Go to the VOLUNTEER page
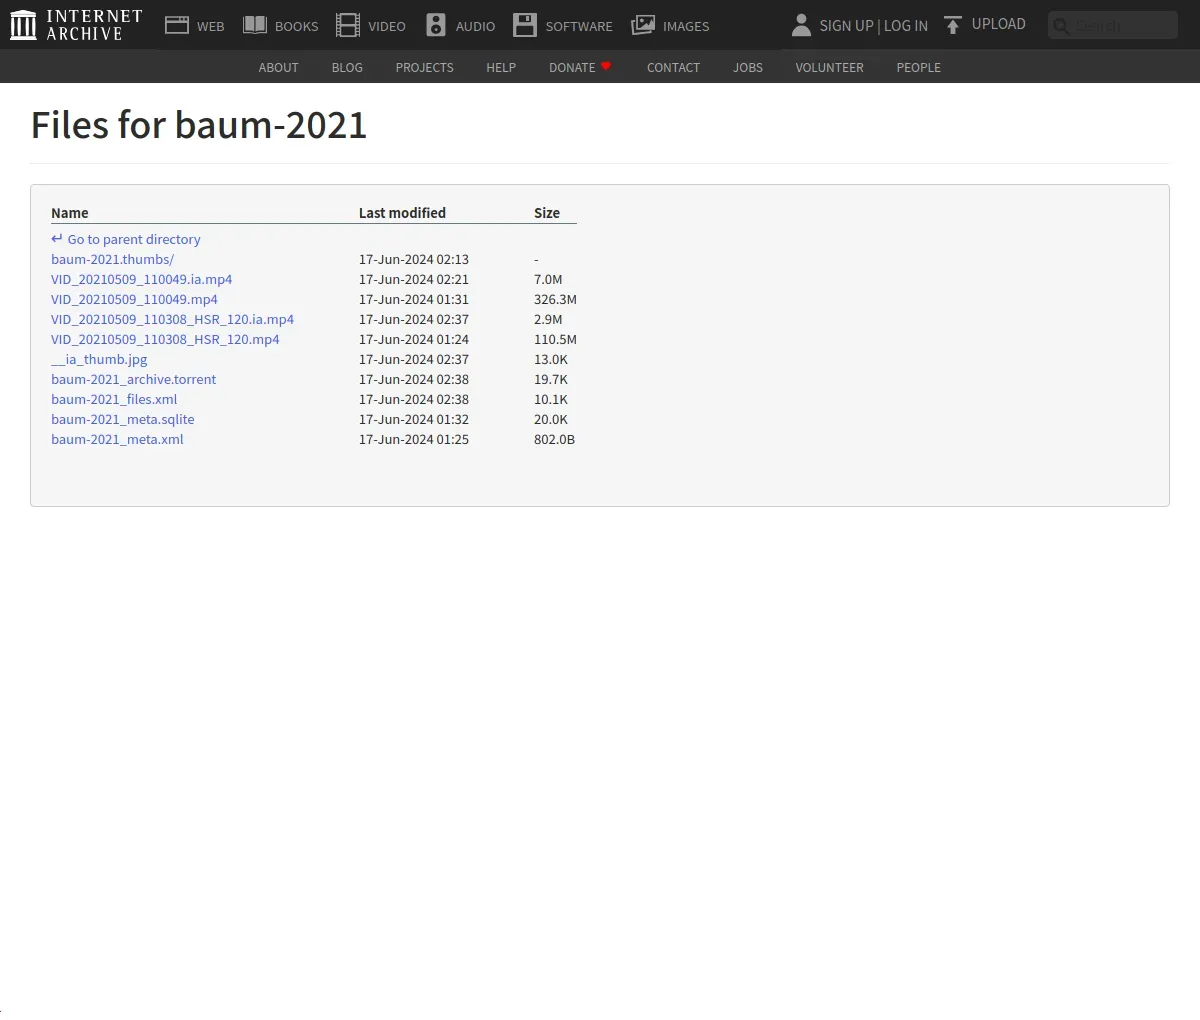Image resolution: width=1200 pixels, height=1020 pixels. click(829, 68)
